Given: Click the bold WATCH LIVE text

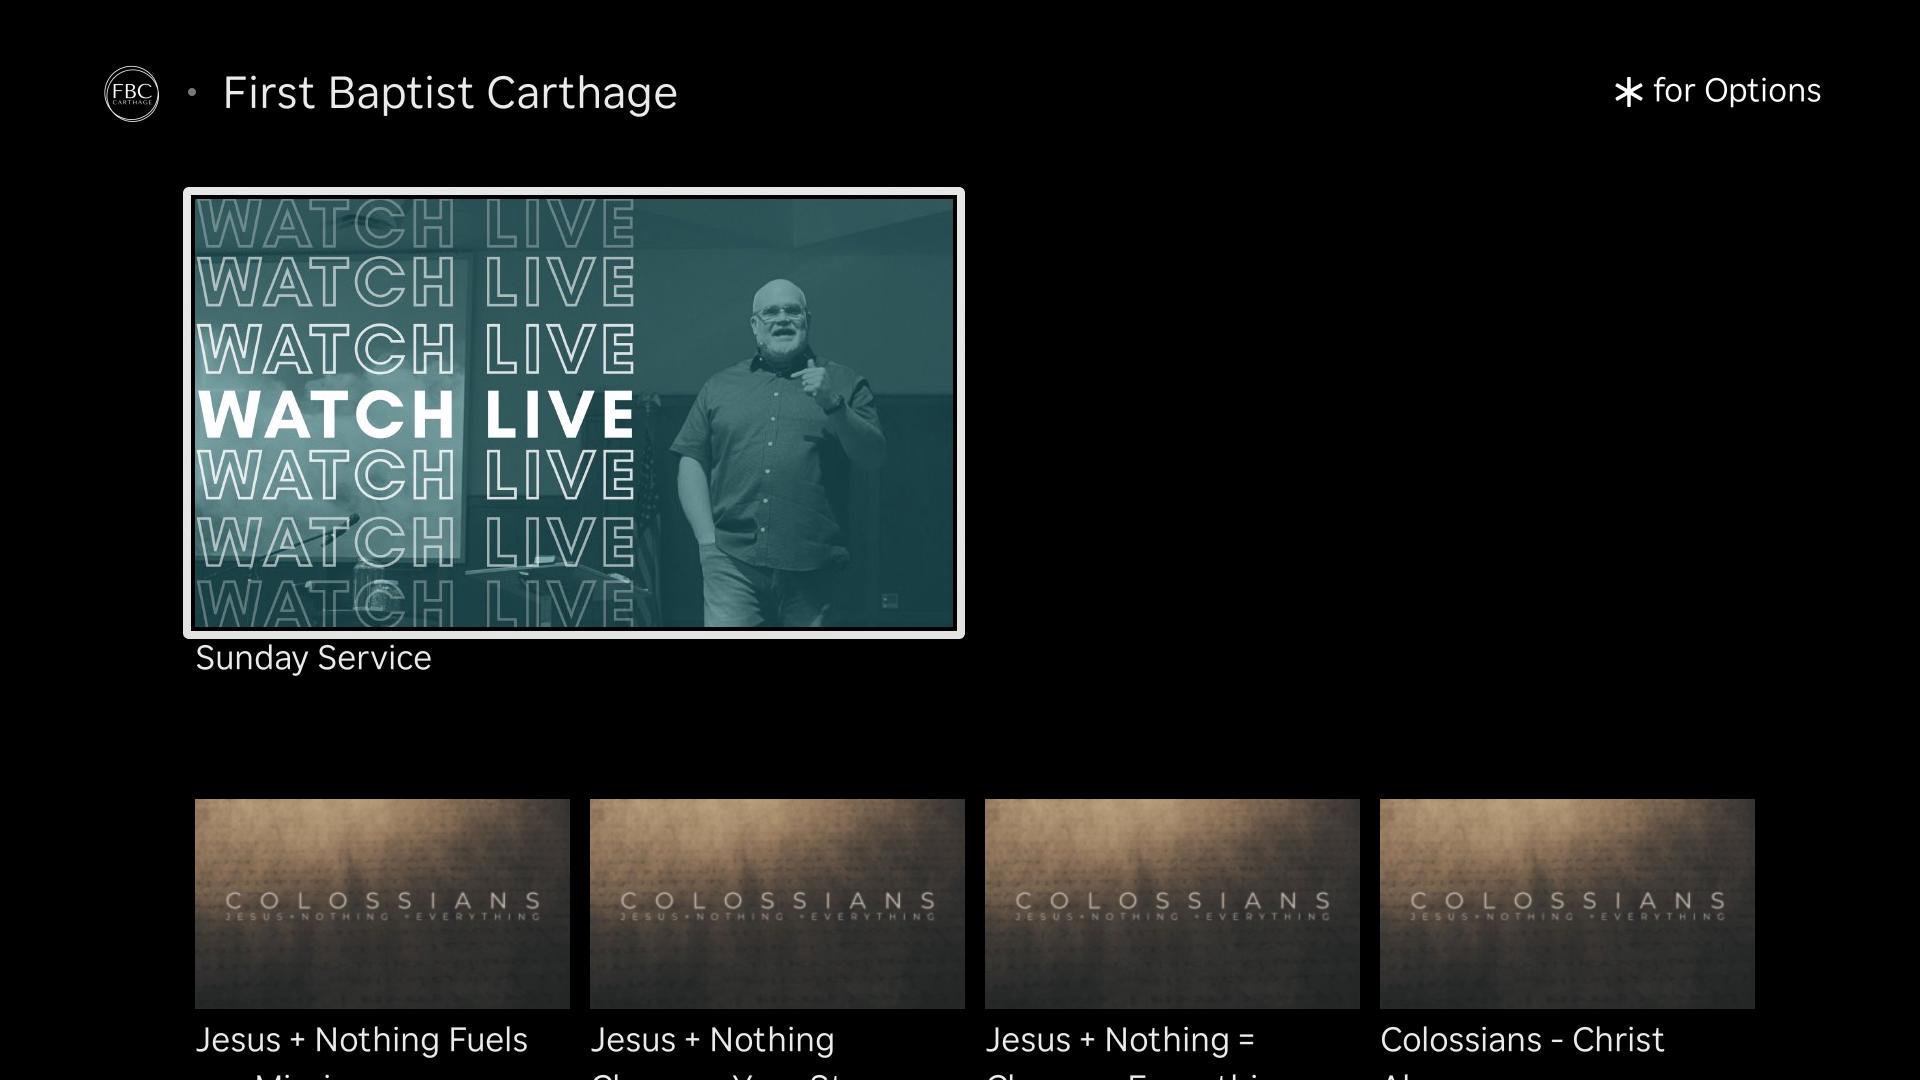Looking at the screenshot, I should pos(416,414).
